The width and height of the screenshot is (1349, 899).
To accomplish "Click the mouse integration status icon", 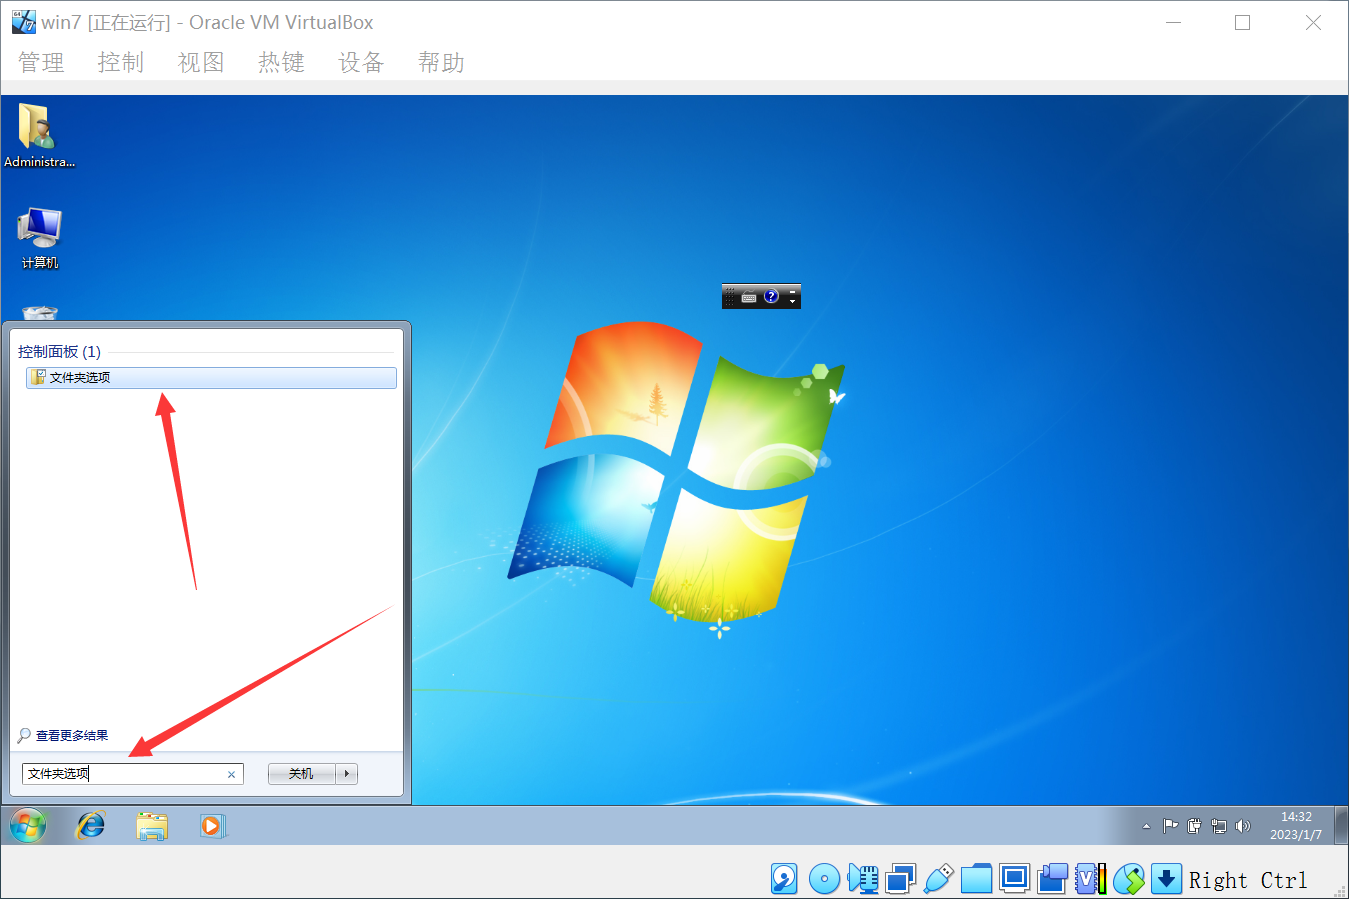I will [x=1128, y=879].
